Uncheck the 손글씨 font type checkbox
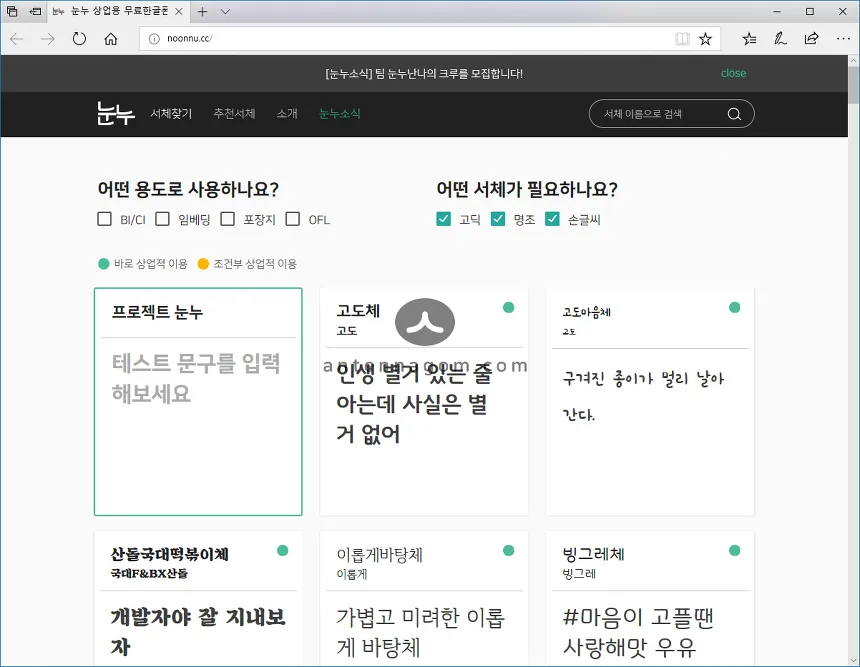This screenshot has height=667, width=860. coord(552,219)
